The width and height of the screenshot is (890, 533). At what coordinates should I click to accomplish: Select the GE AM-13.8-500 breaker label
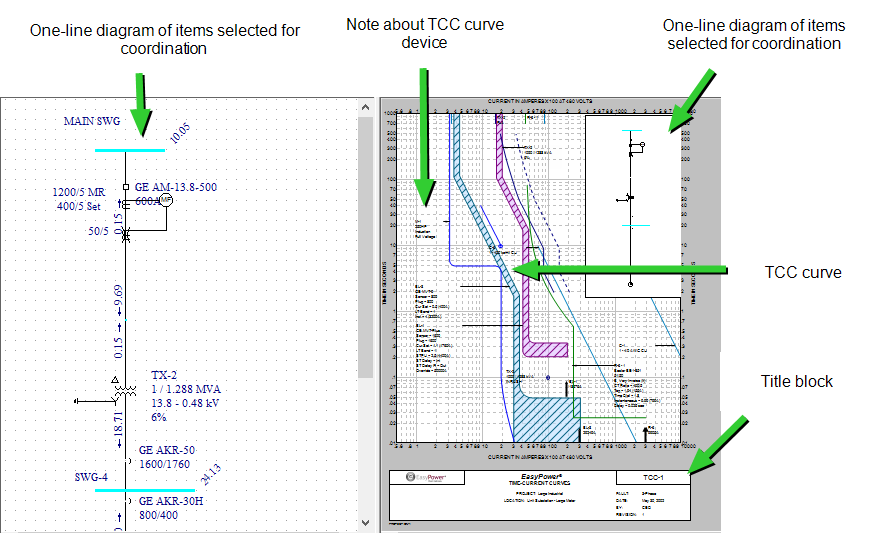coord(176,187)
